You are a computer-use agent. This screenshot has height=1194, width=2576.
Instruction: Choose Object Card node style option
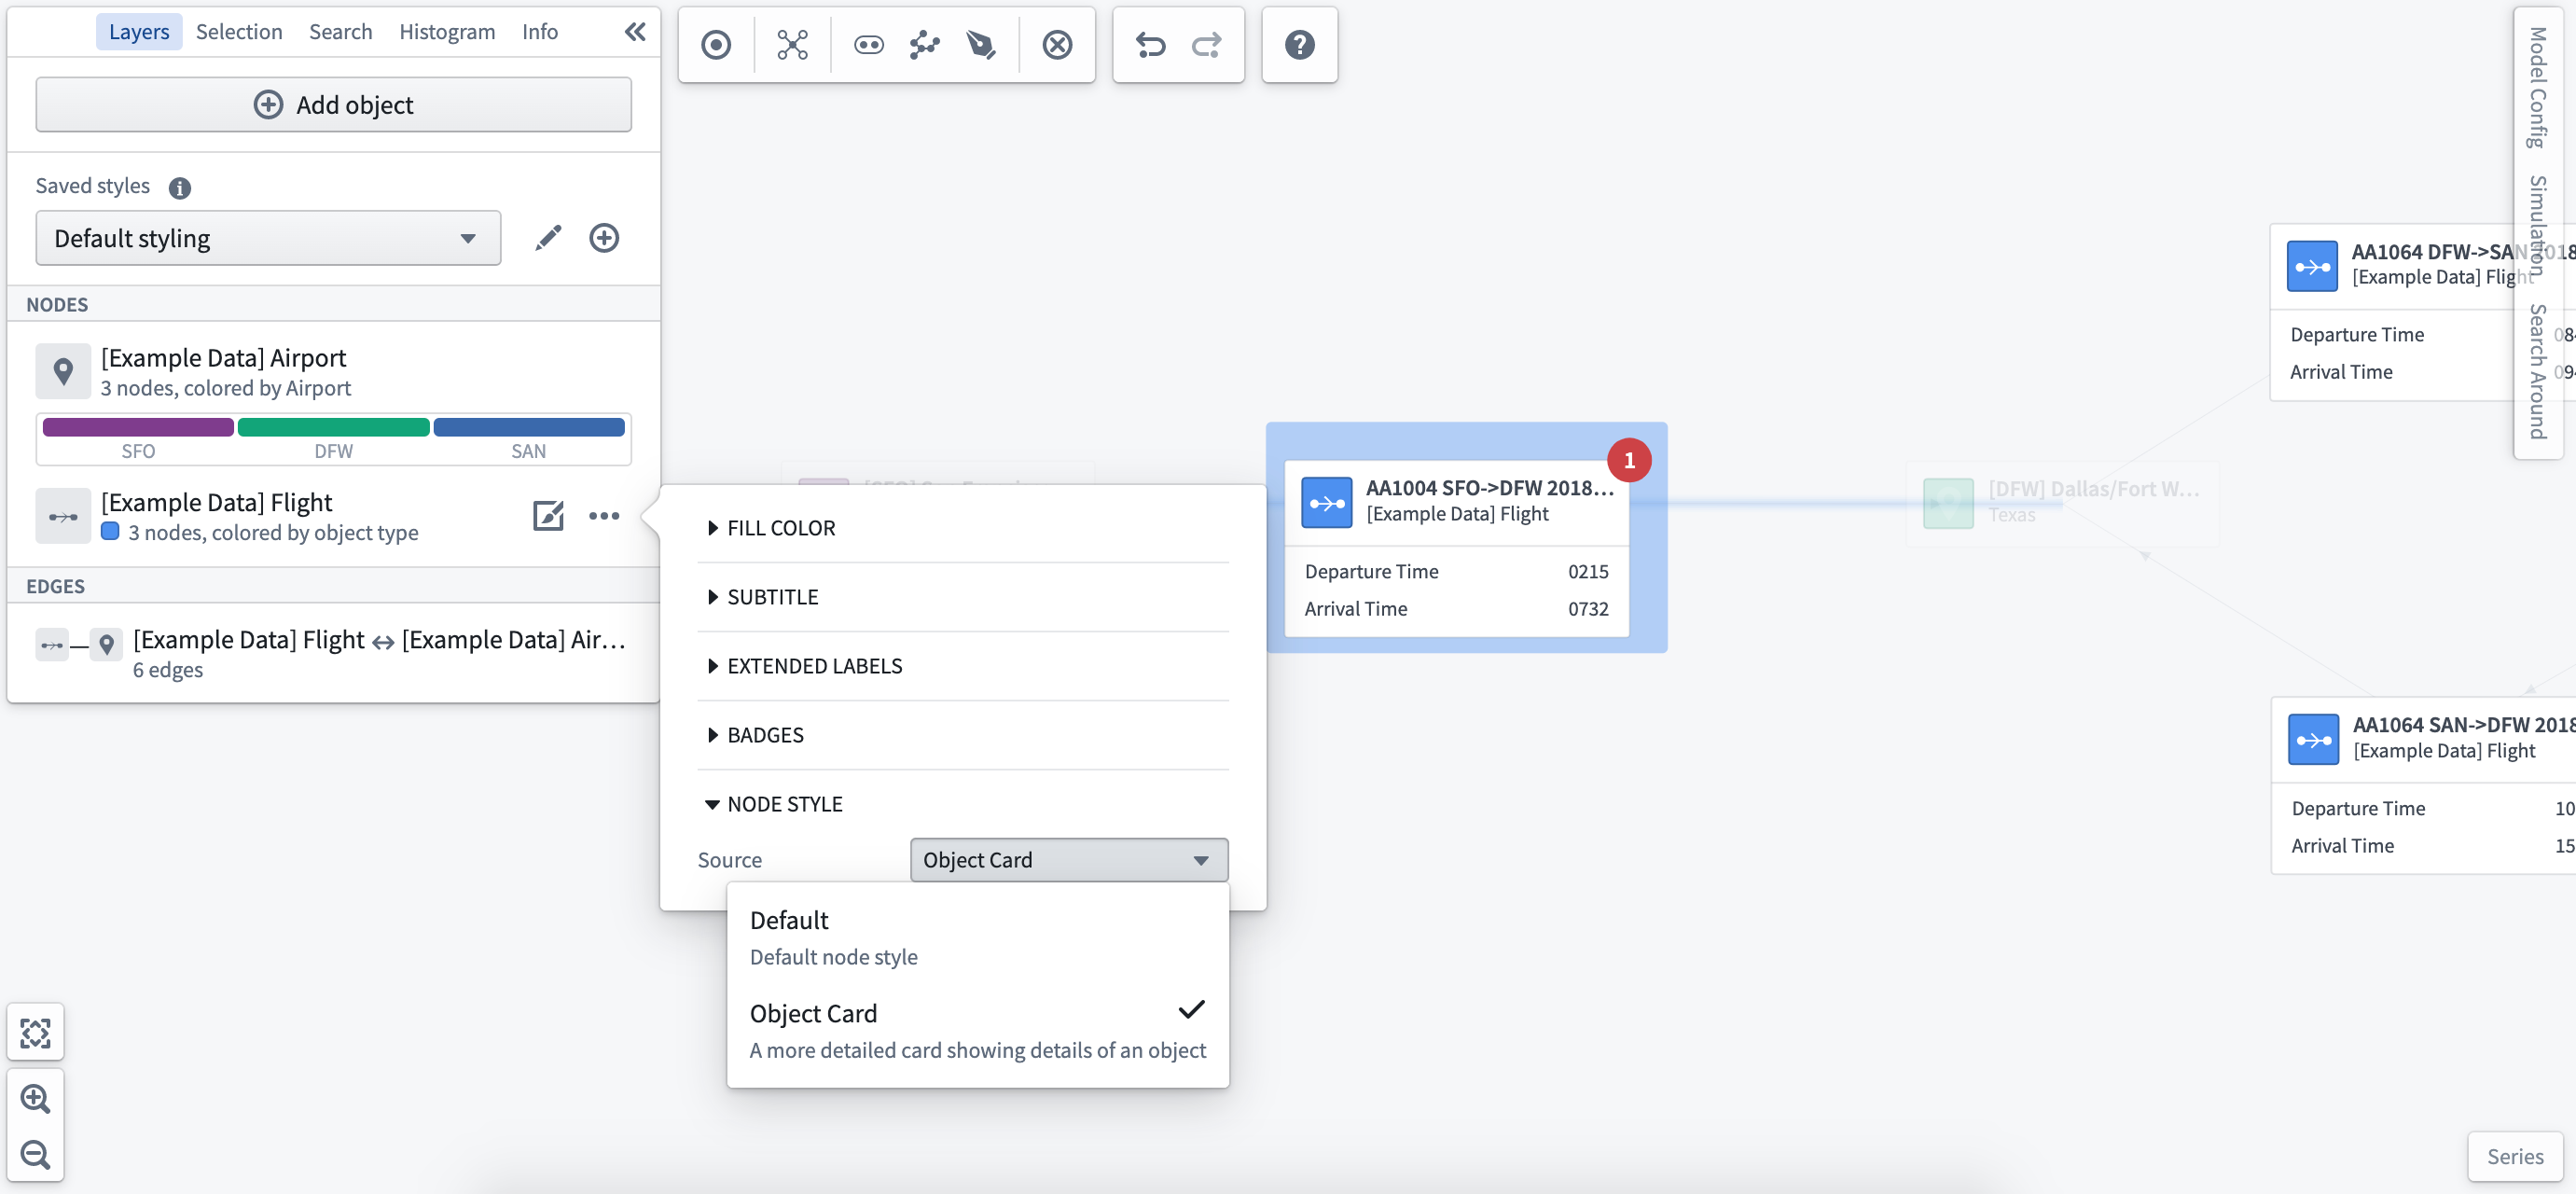[x=978, y=1031]
